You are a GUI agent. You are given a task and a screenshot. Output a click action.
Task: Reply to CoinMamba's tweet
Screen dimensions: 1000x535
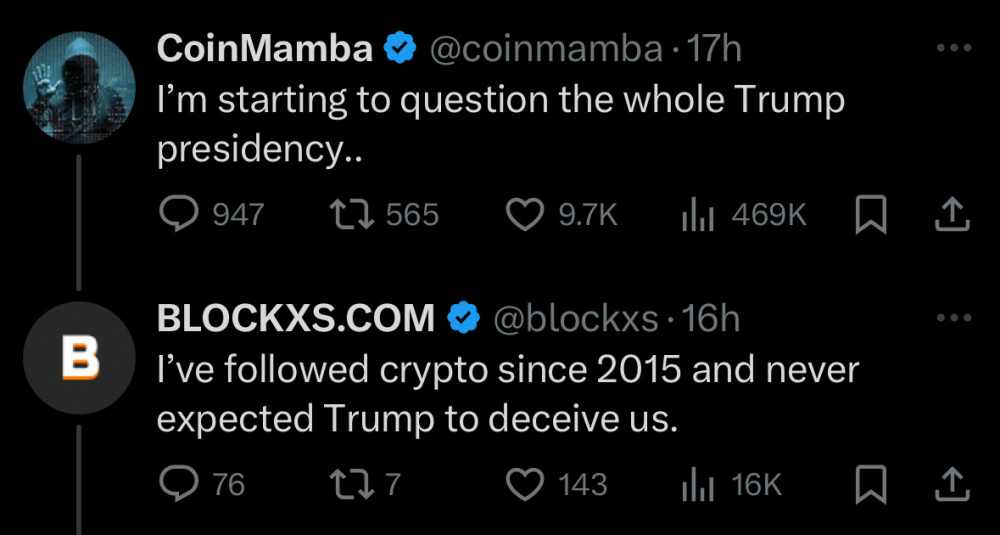(181, 215)
